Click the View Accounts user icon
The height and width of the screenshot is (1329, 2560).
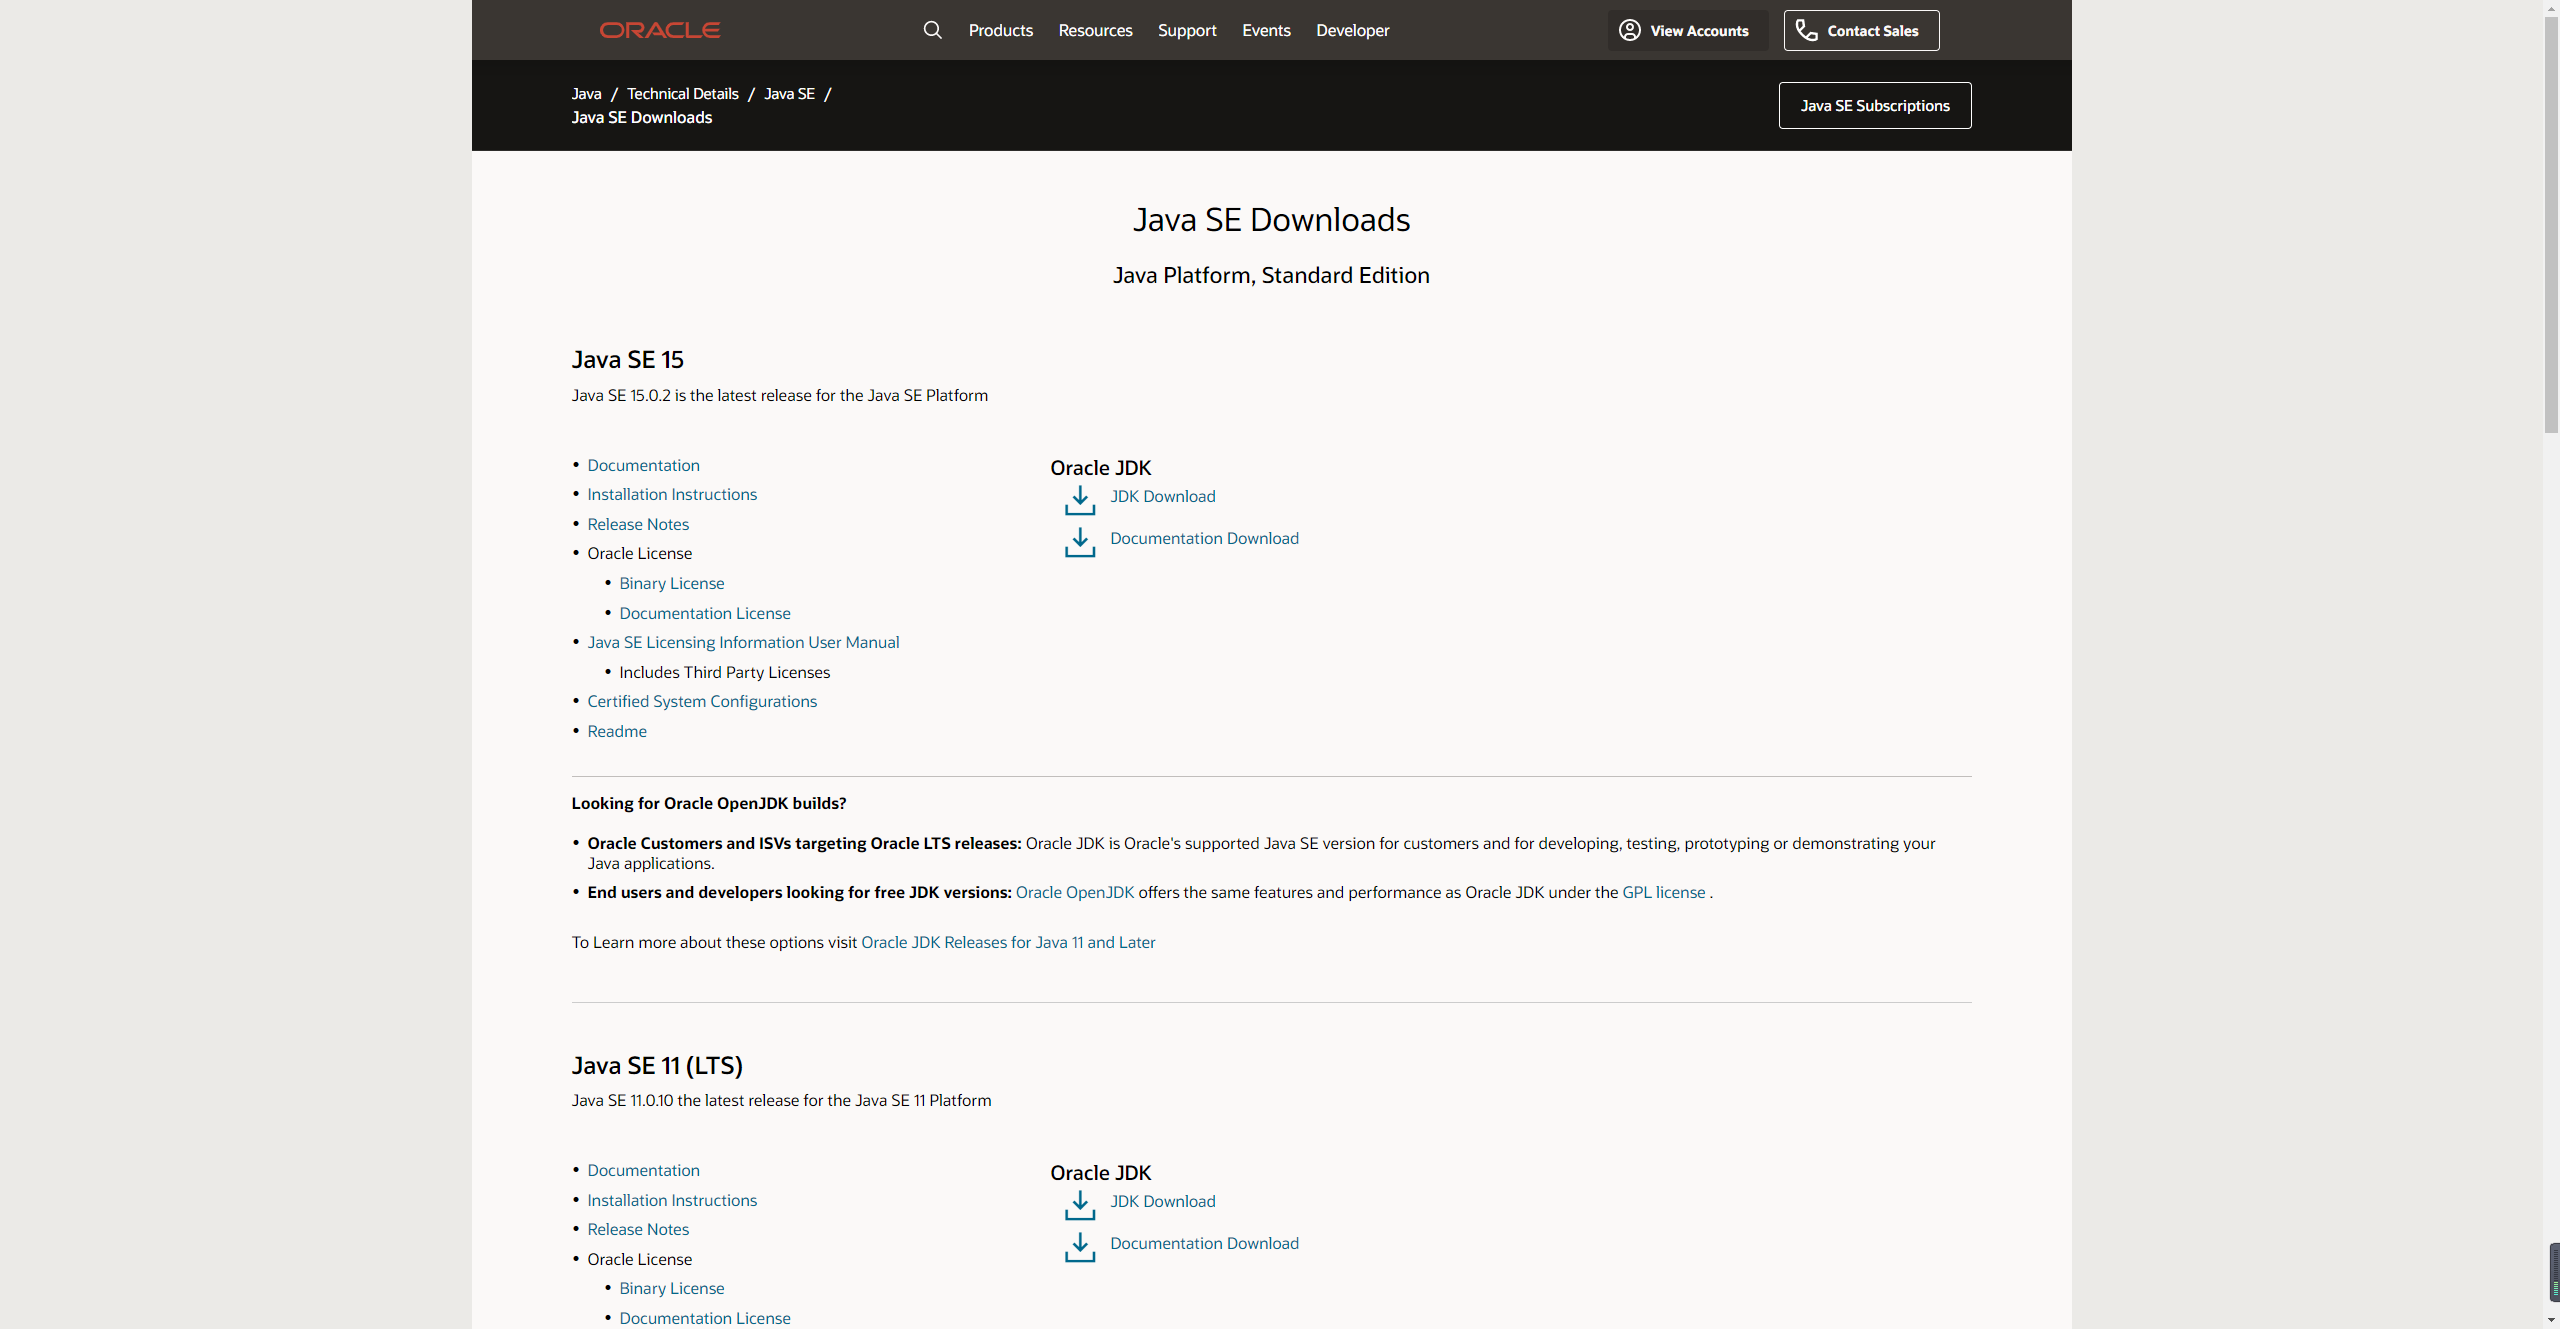pyautogui.click(x=1630, y=30)
